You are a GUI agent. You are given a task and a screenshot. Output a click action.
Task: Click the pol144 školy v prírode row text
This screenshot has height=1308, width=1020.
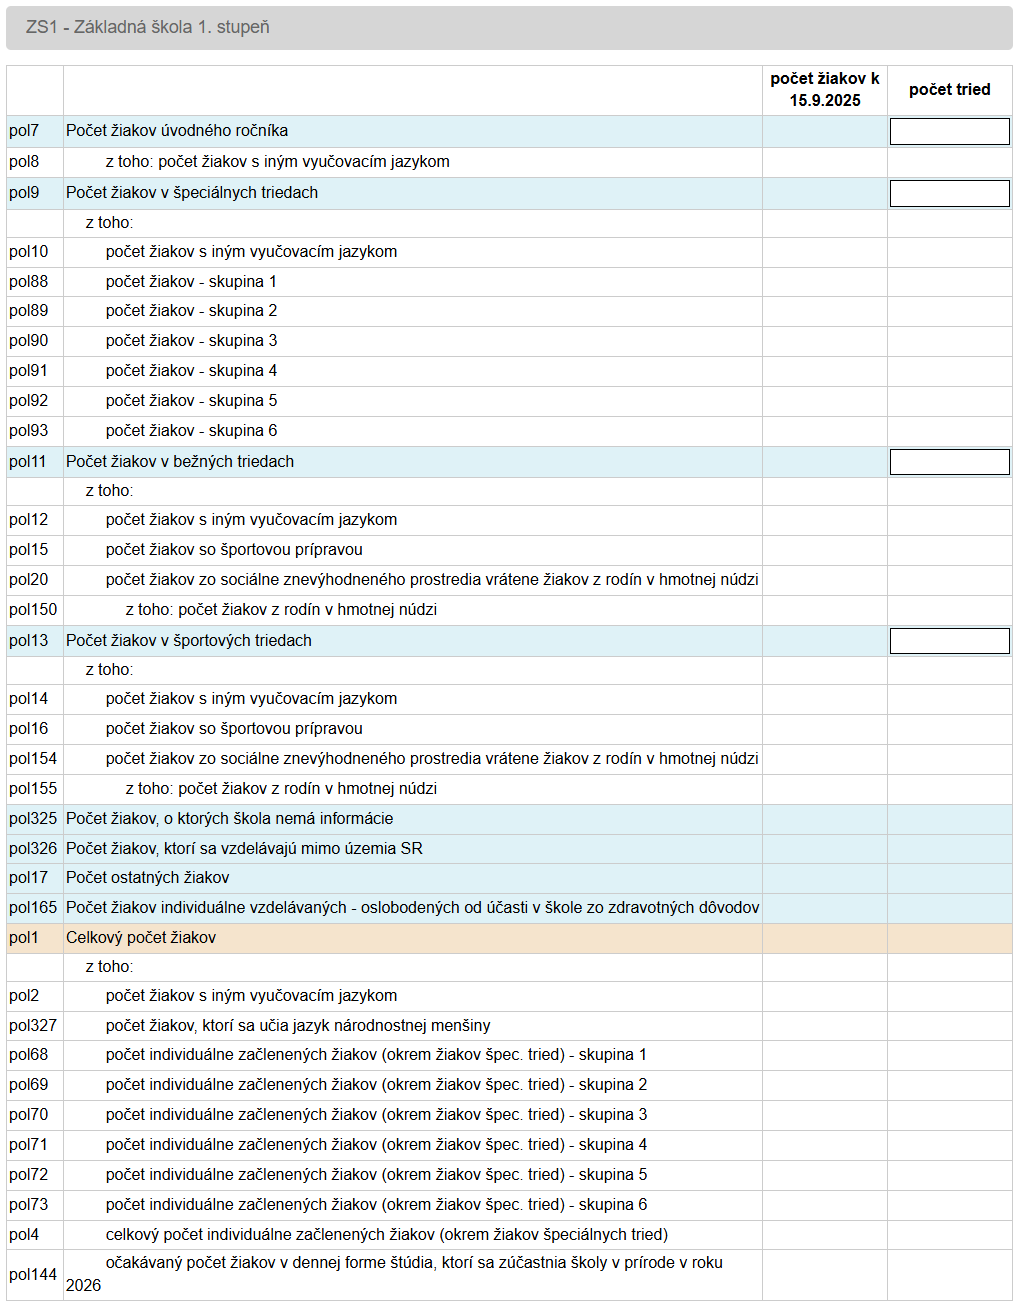click(413, 1263)
